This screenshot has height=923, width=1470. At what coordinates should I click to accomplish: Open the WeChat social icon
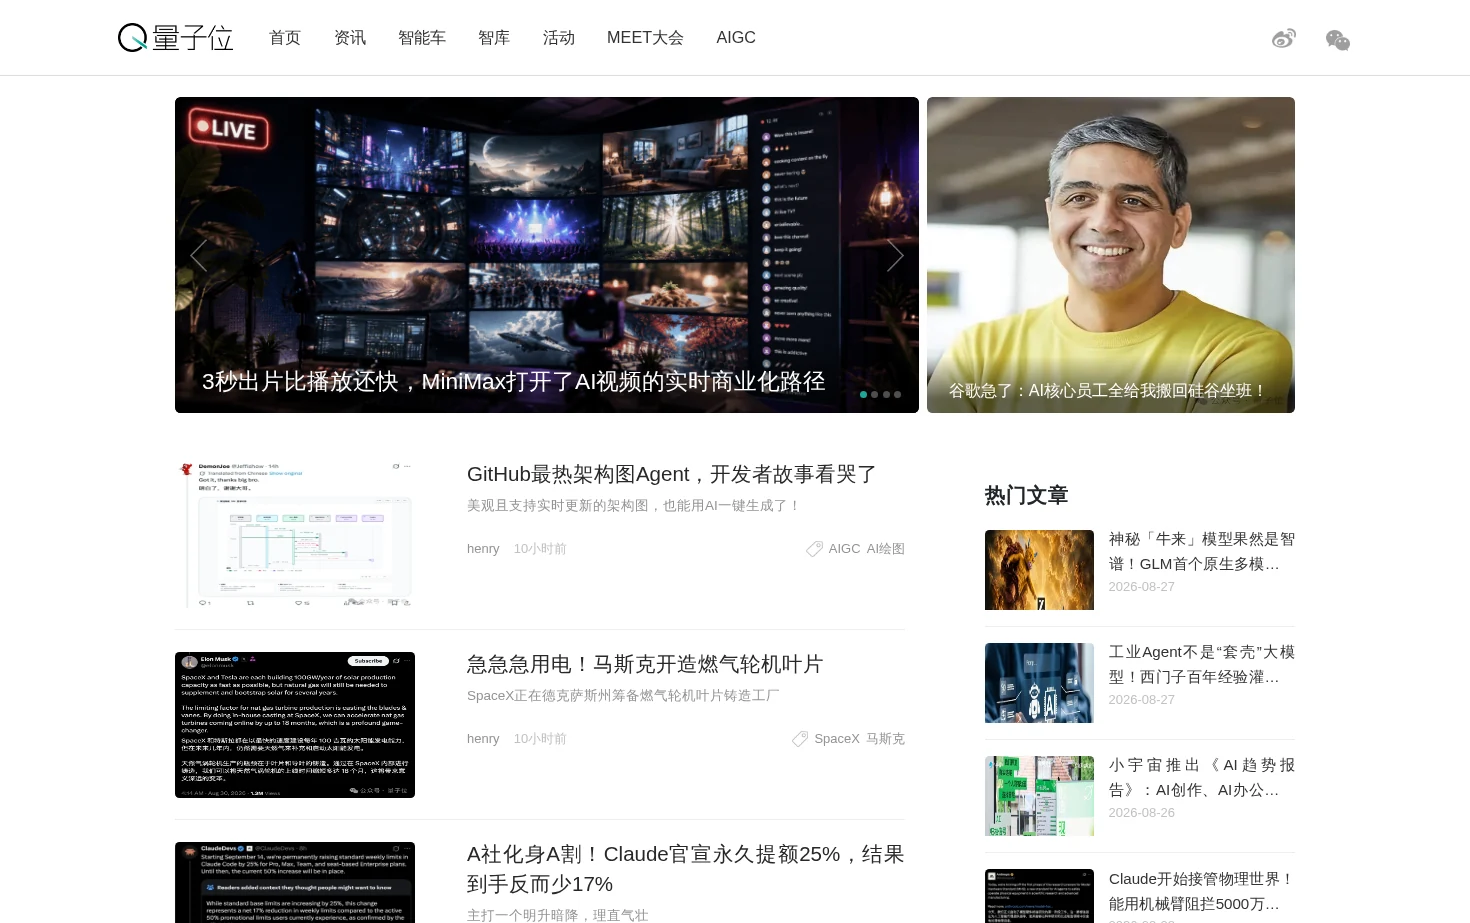click(x=1338, y=40)
